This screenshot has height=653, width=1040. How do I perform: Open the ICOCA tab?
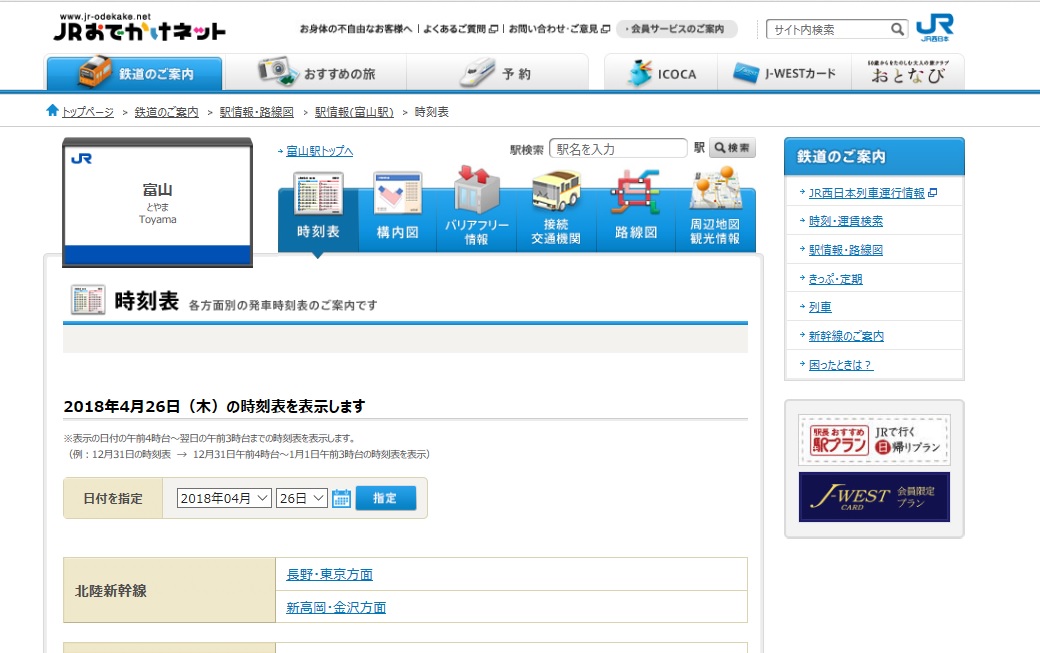tap(662, 74)
